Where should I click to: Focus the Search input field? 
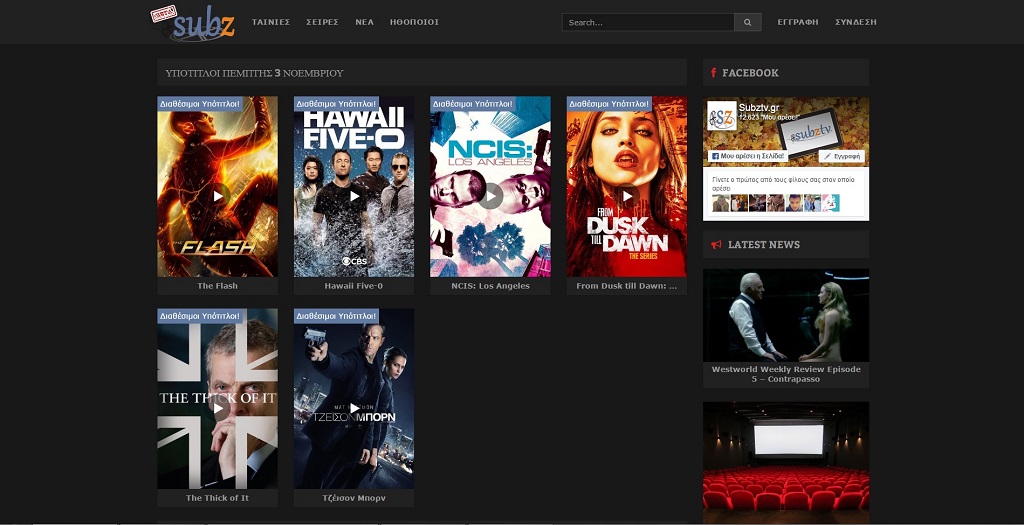648,22
